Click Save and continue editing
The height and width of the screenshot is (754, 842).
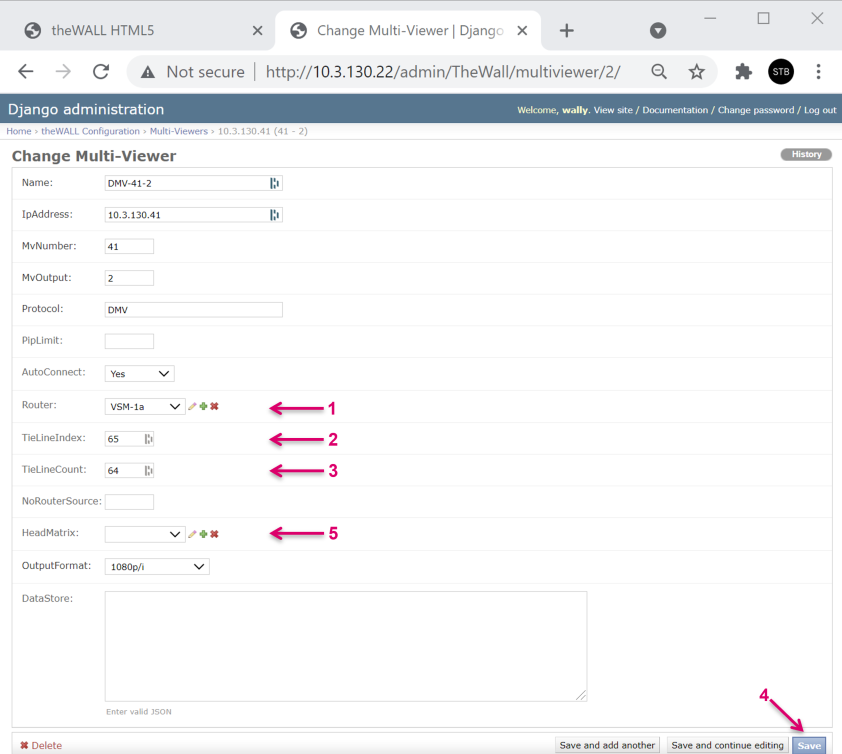click(727, 745)
